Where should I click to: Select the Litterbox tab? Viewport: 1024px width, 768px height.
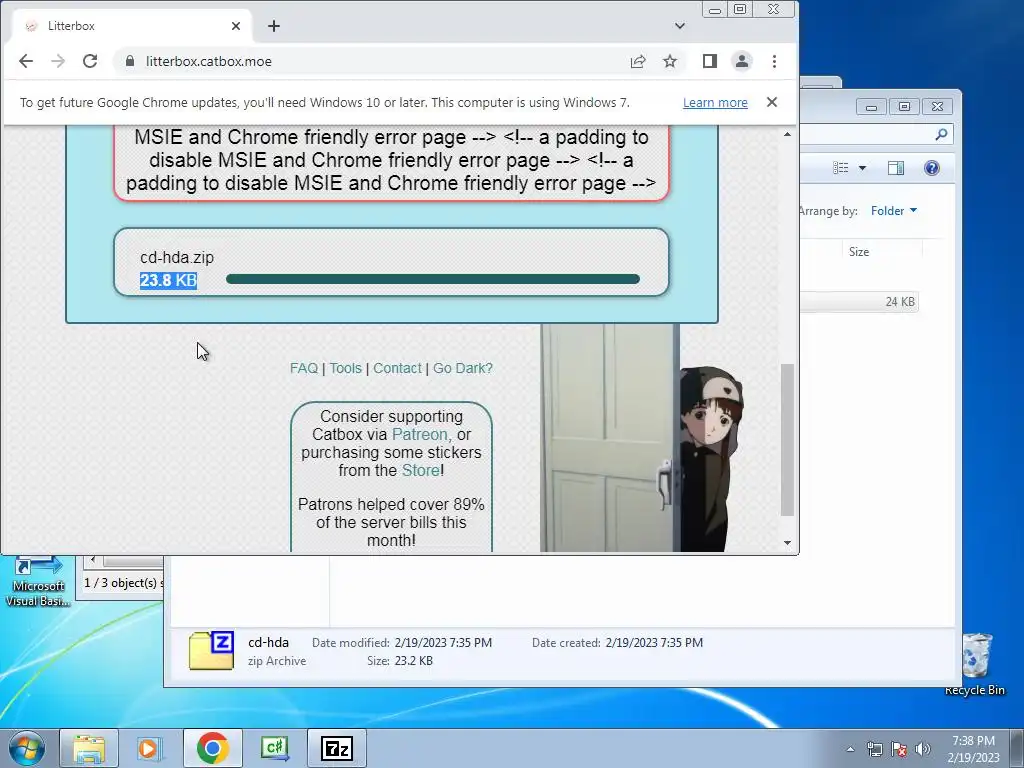(131, 26)
